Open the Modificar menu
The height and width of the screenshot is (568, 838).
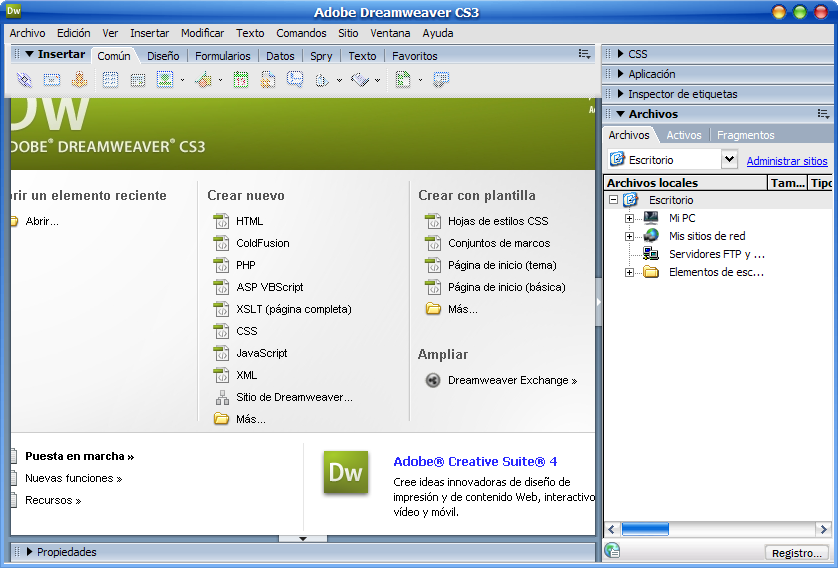[202, 33]
